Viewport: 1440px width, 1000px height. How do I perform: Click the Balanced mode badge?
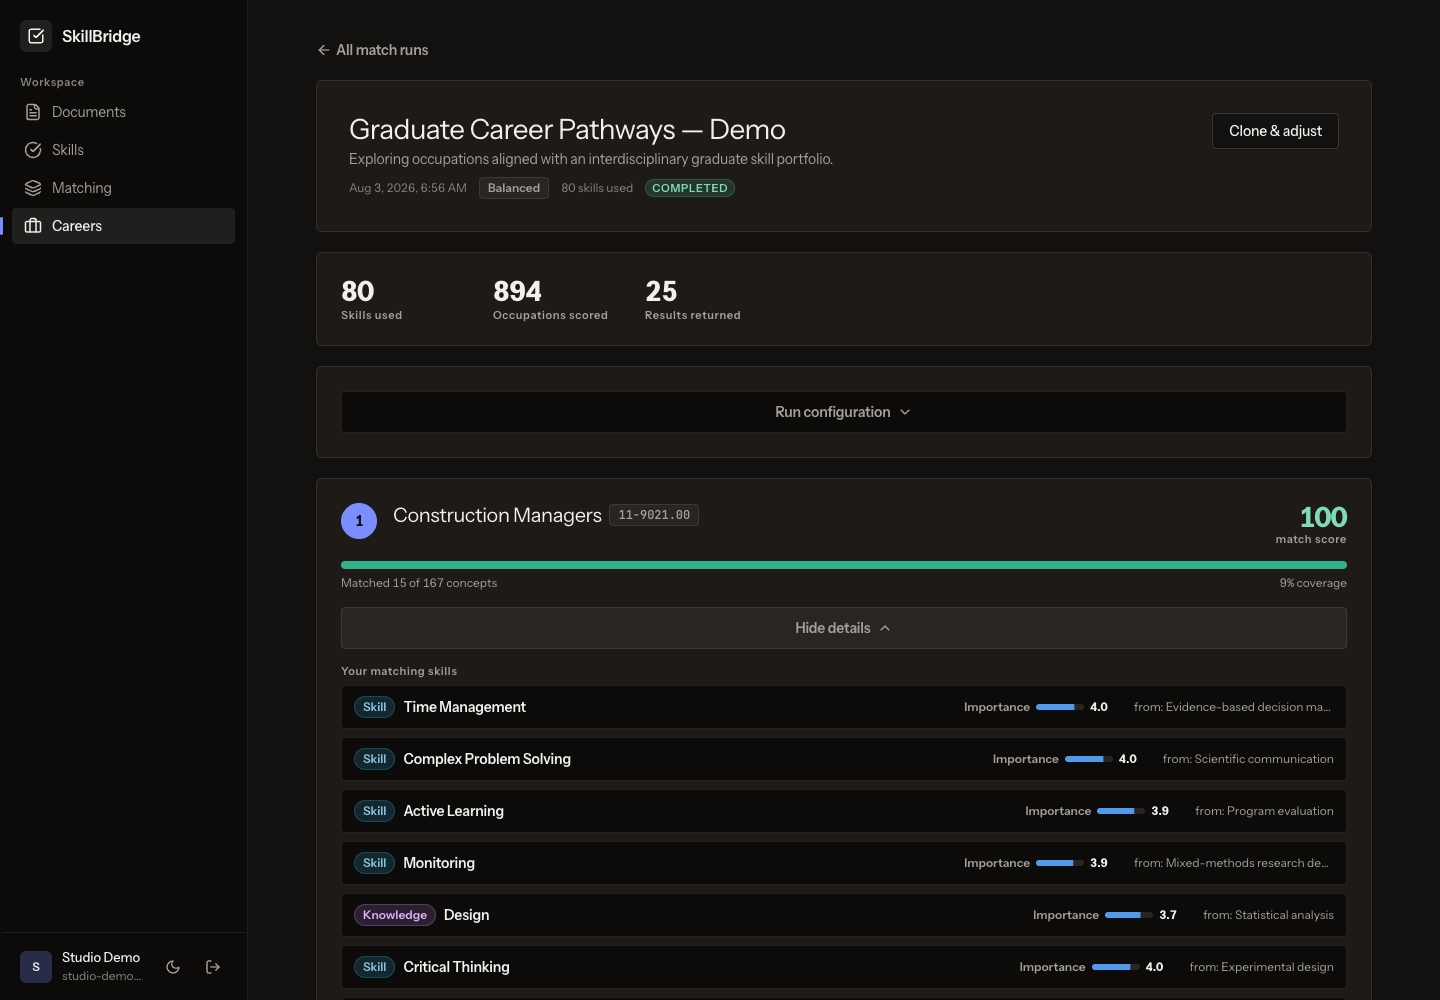coord(514,188)
